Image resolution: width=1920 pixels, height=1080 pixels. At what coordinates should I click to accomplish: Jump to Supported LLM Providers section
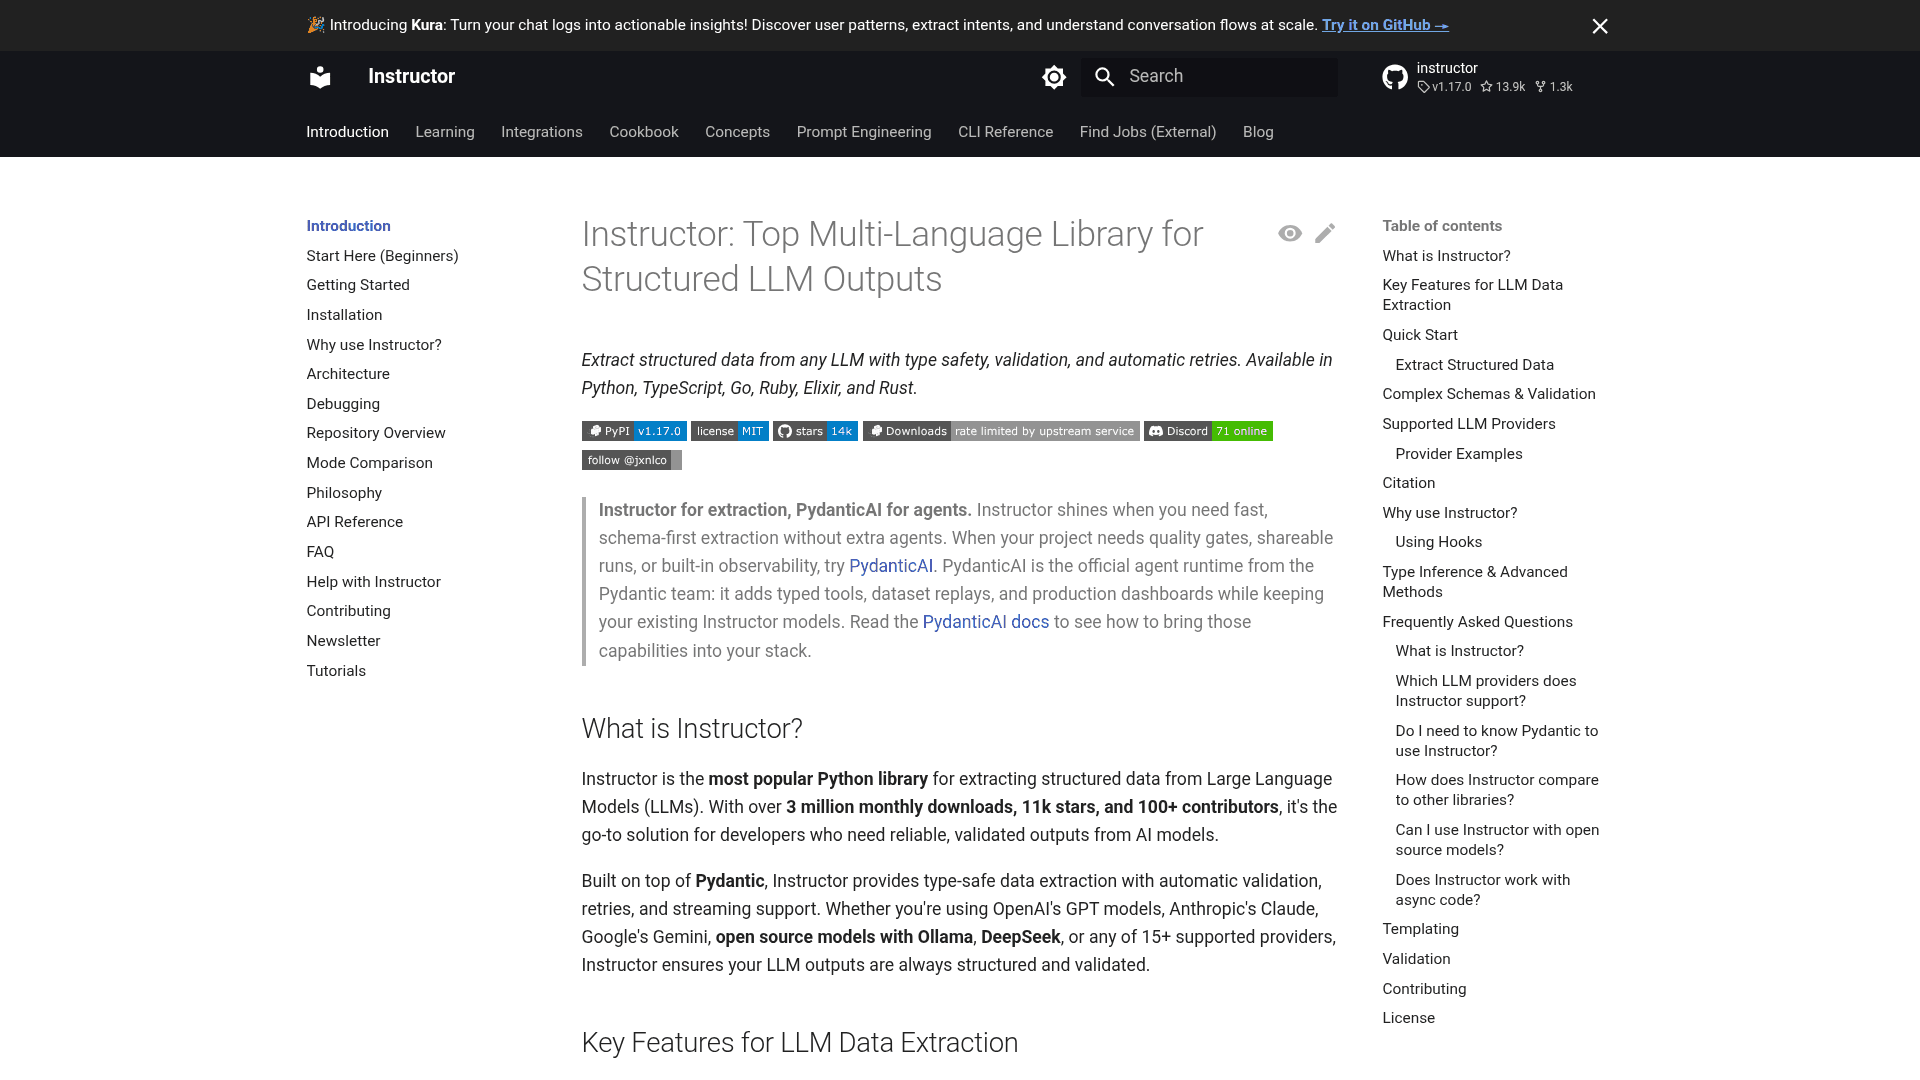[x=1468, y=424]
